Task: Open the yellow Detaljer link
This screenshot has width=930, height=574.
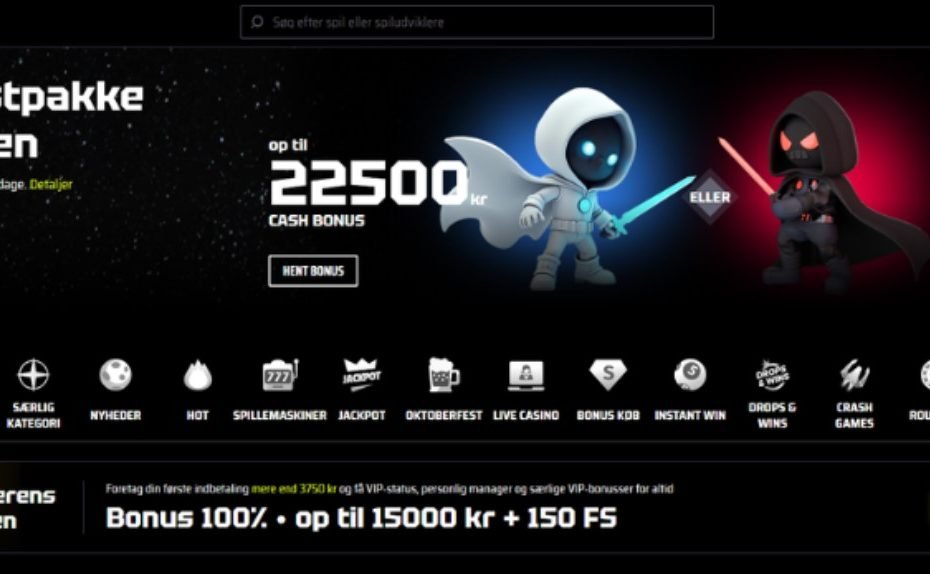Action: click(x=51, y=184)
